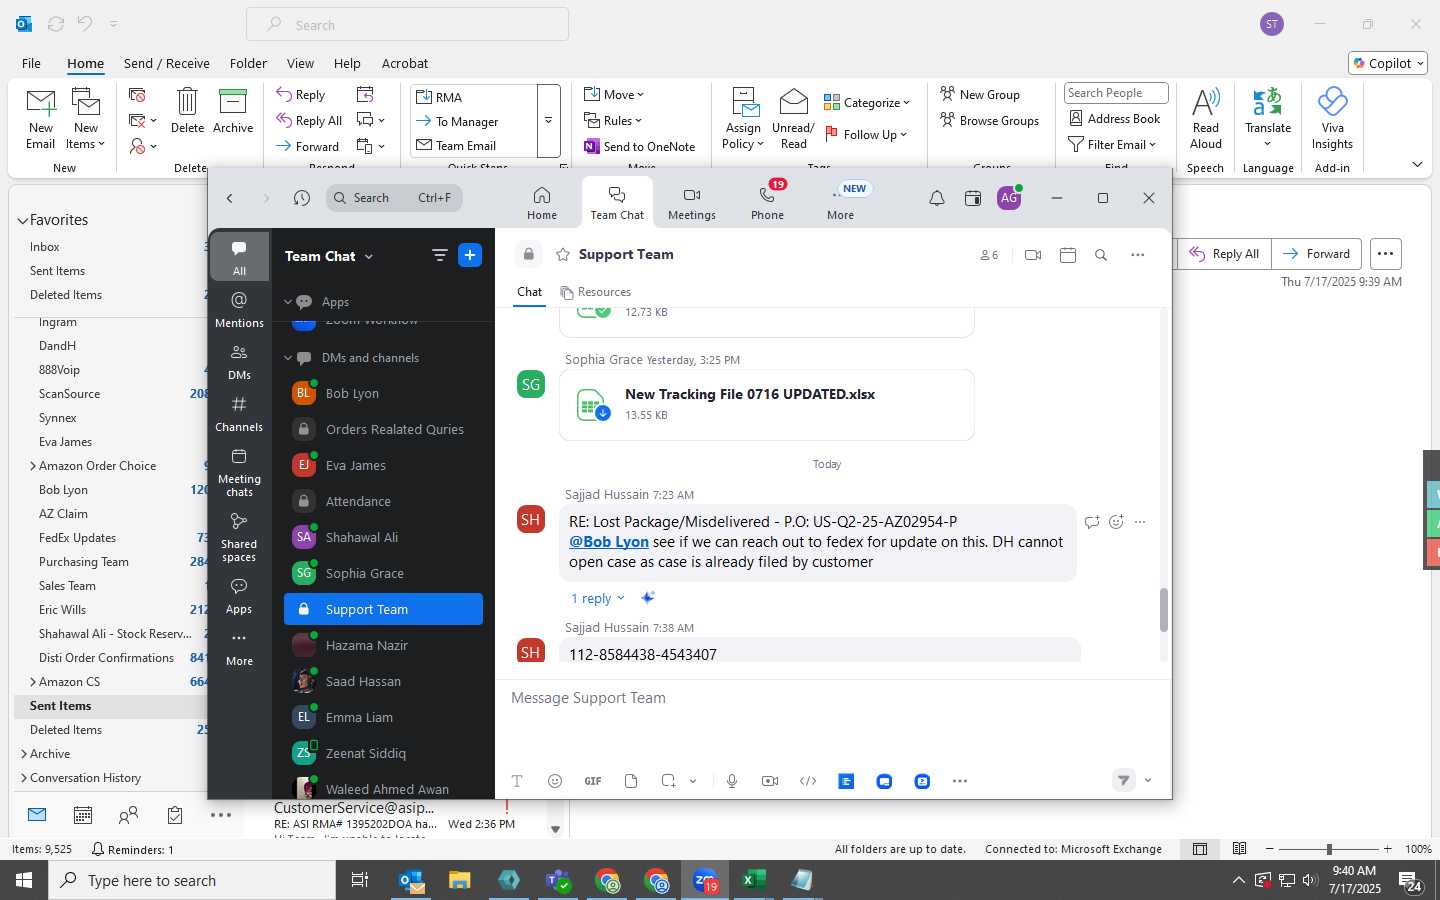
Task: Open Meeting chats in Zoom sidebar
Action: pos(239,472)
